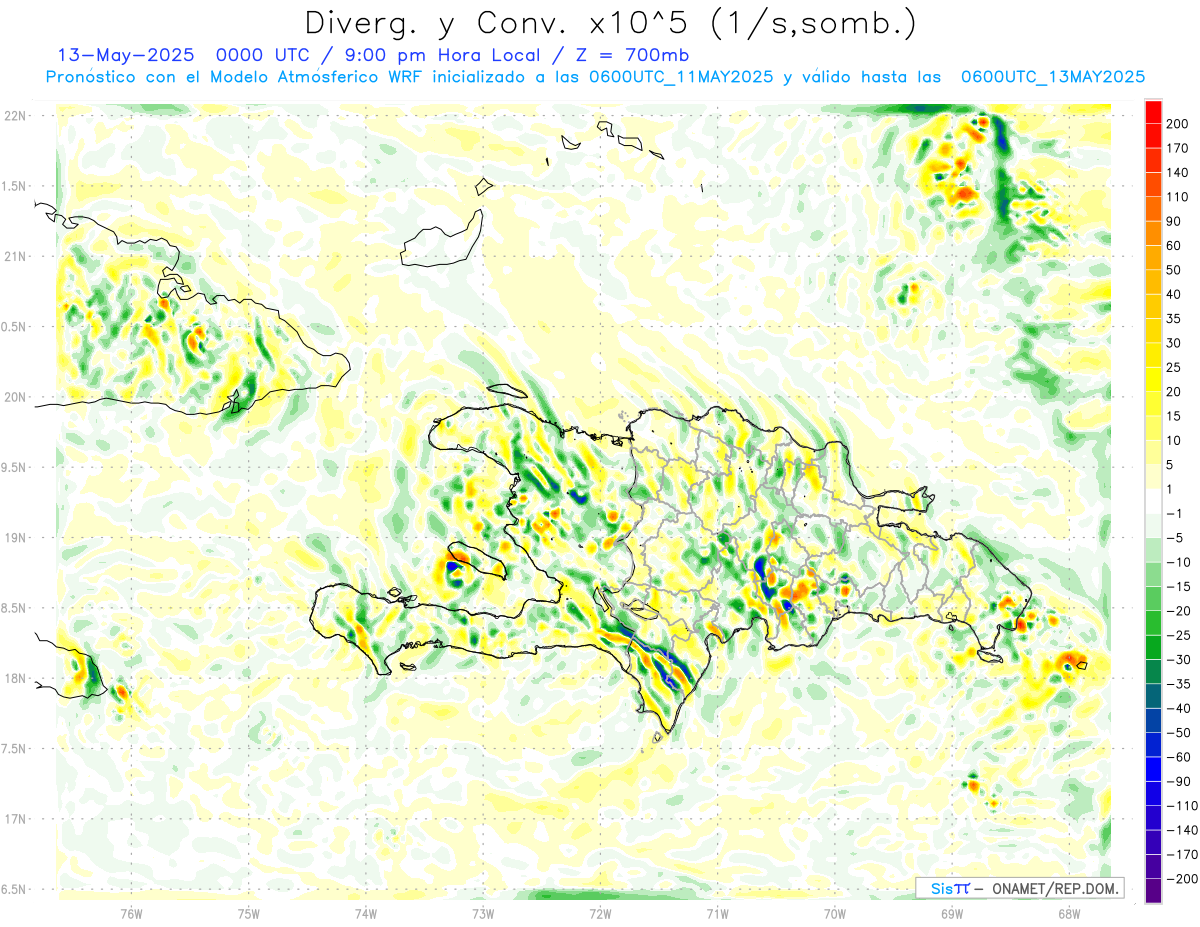Click the colorbar value "-110"
The height and width of the screenshot is (927, 1200).
click(x=1181, y=805)
